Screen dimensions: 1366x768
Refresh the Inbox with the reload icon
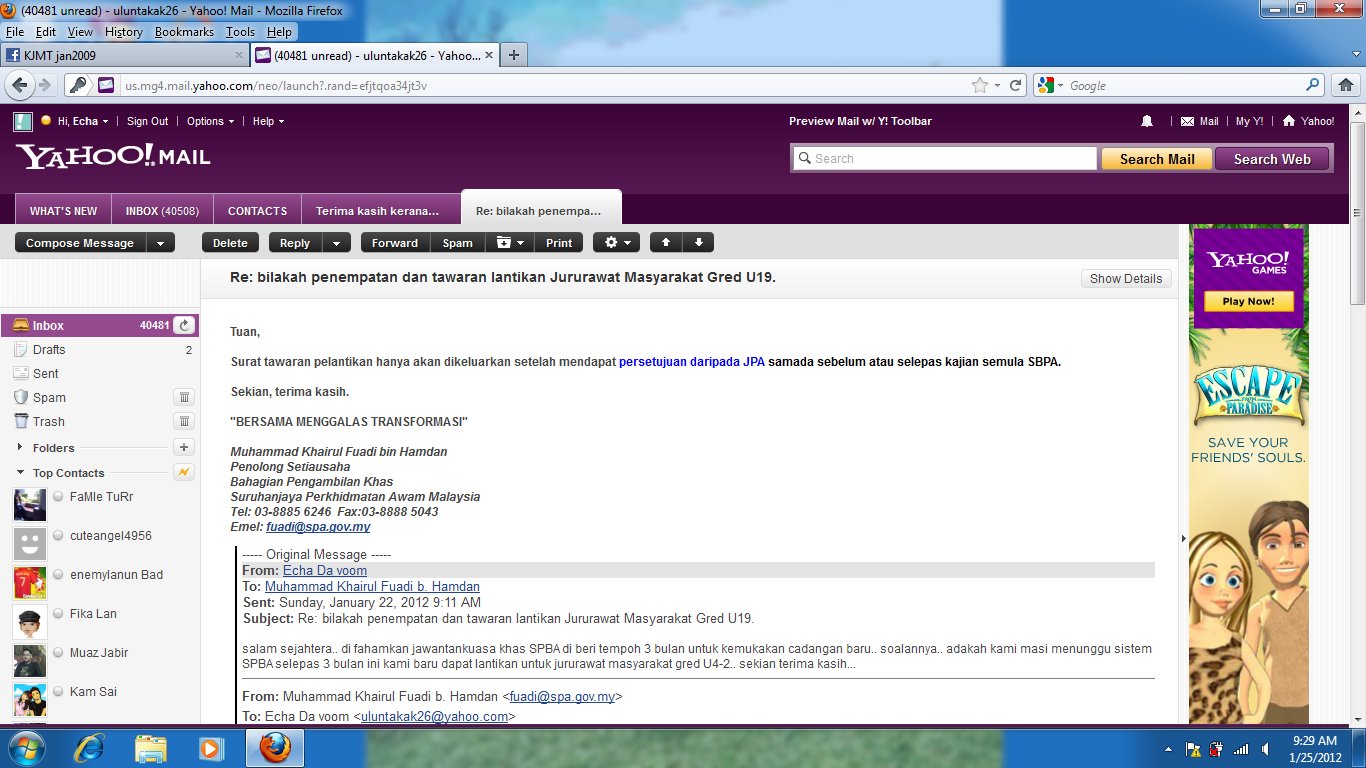pyautogui.click(x=184, y=325)
